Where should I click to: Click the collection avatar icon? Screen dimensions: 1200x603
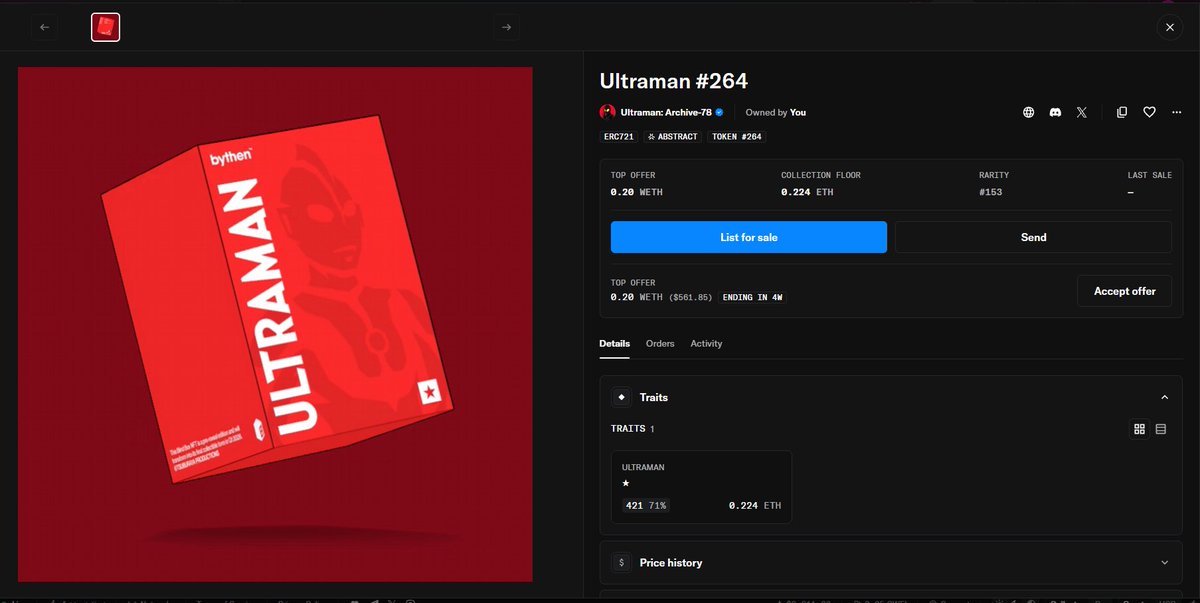(x=607, y=112)
